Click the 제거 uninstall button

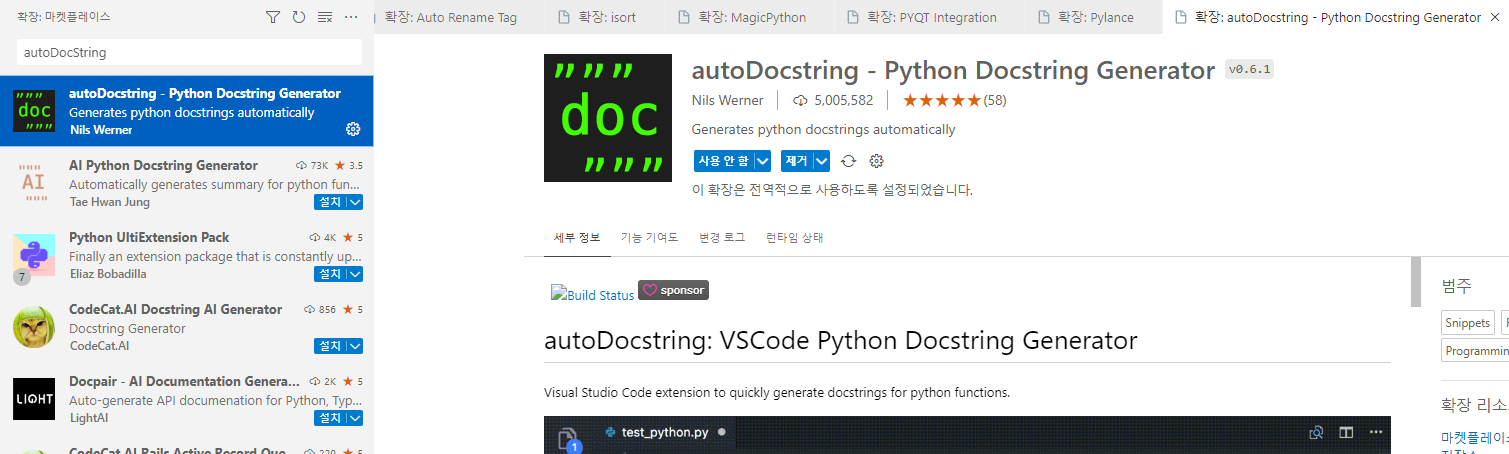pyautogui.click(x=797, y=161)
